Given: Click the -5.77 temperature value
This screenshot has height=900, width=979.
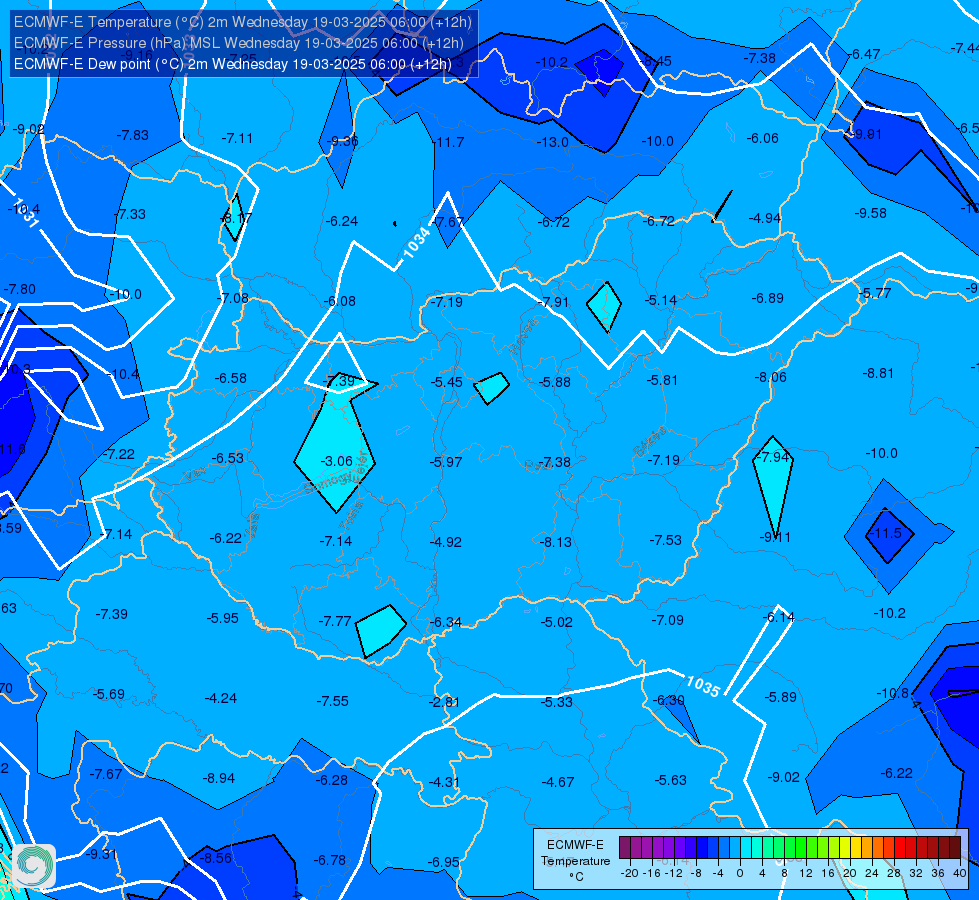Looking at the screenshot, I should pyautogui.click(x=874, y=294).
